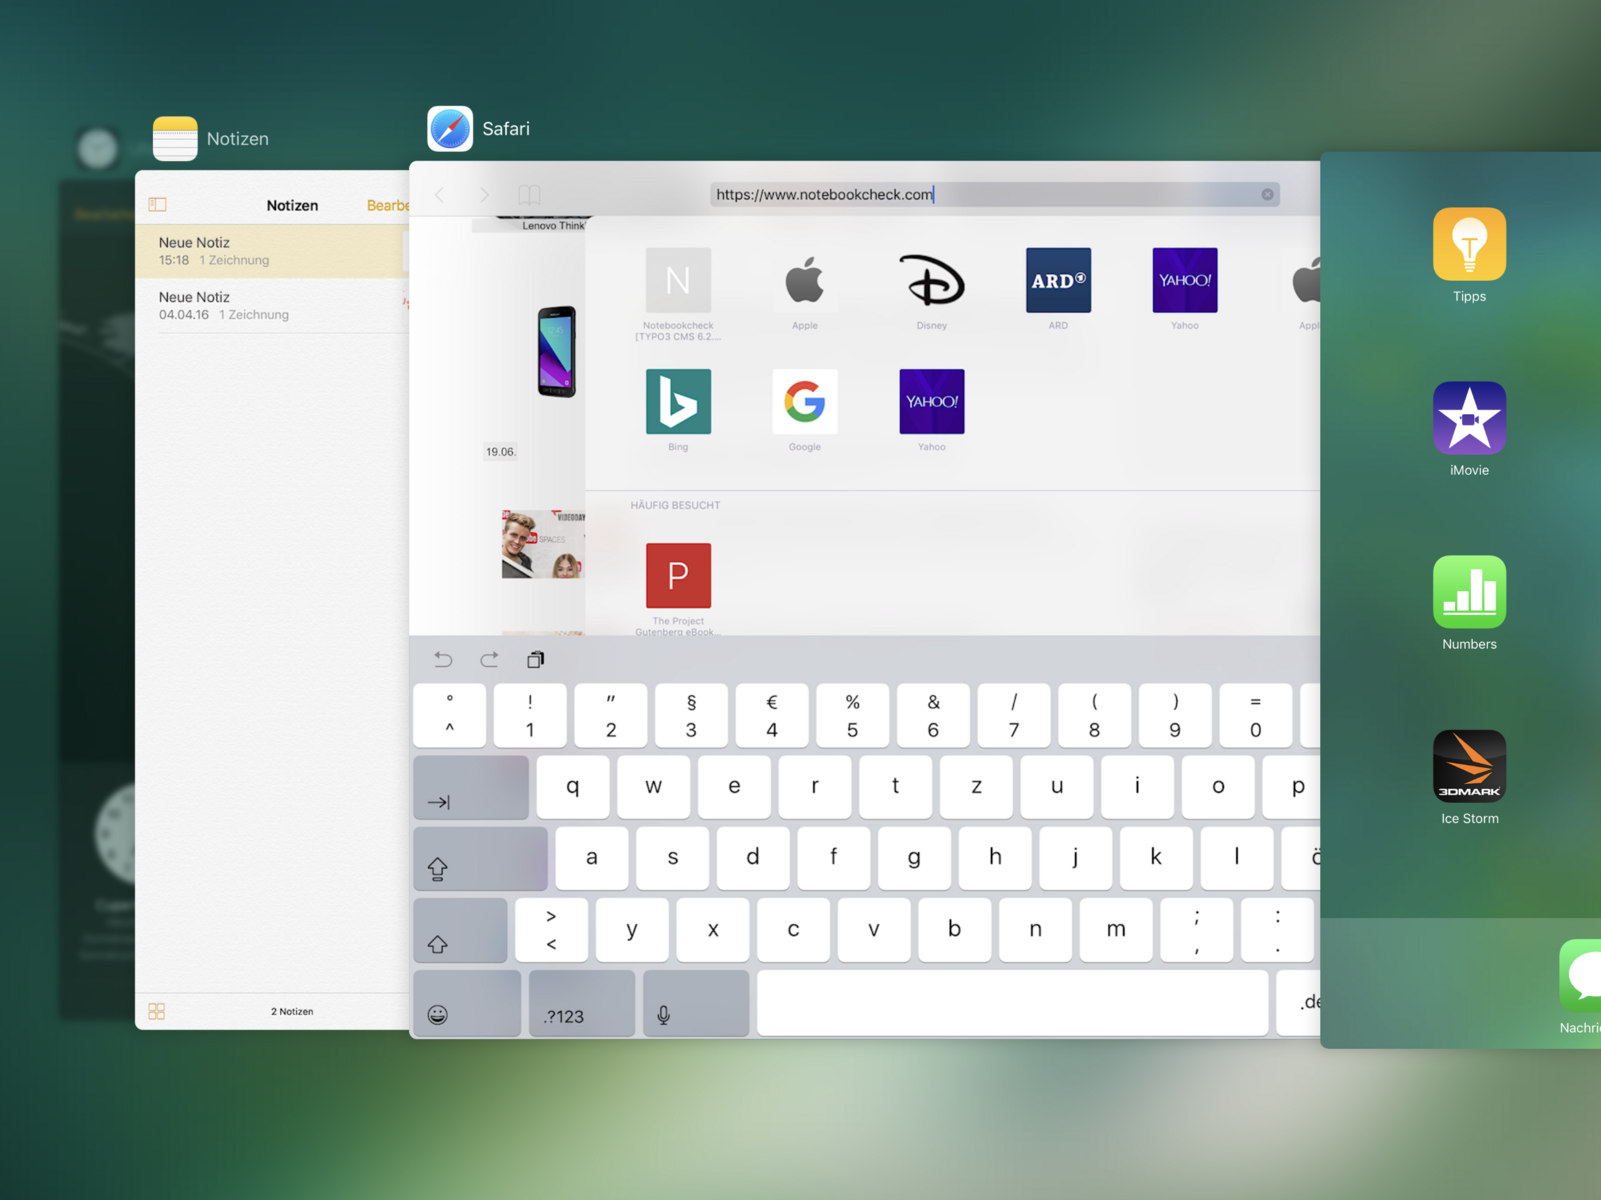This screenshot has height=1200, width=1601.
Task: Tap the '2 Notizen' count label
Action: click(292, 1011)
